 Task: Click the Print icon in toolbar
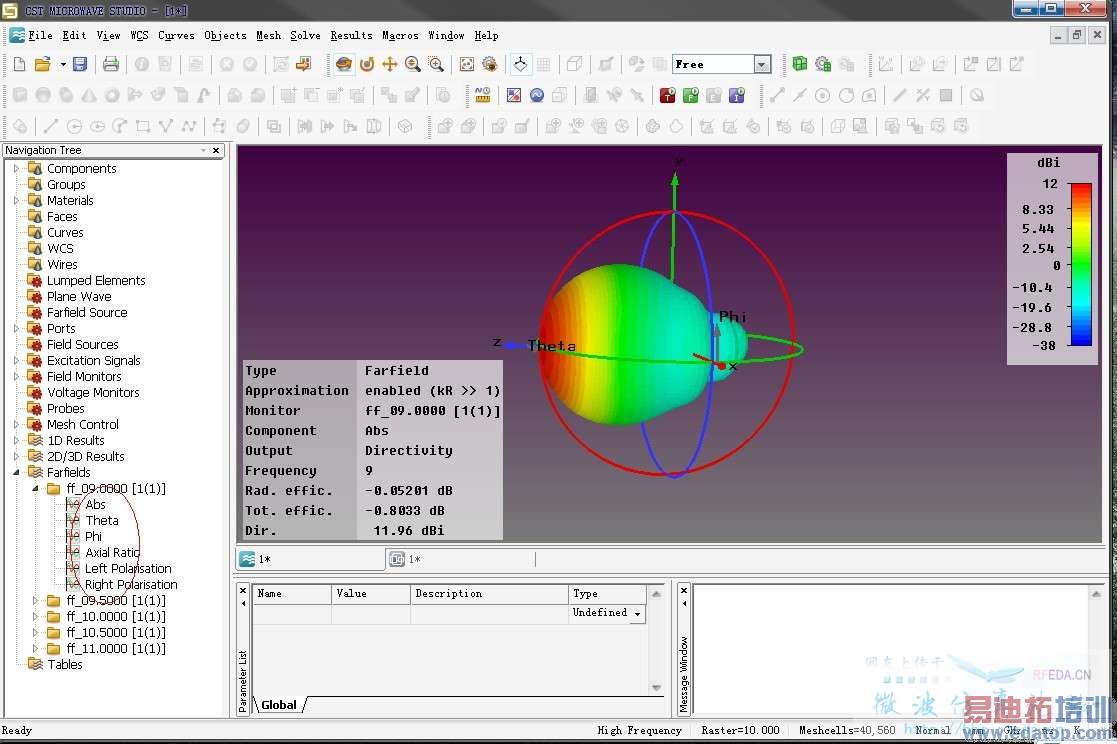click(110, 64)
